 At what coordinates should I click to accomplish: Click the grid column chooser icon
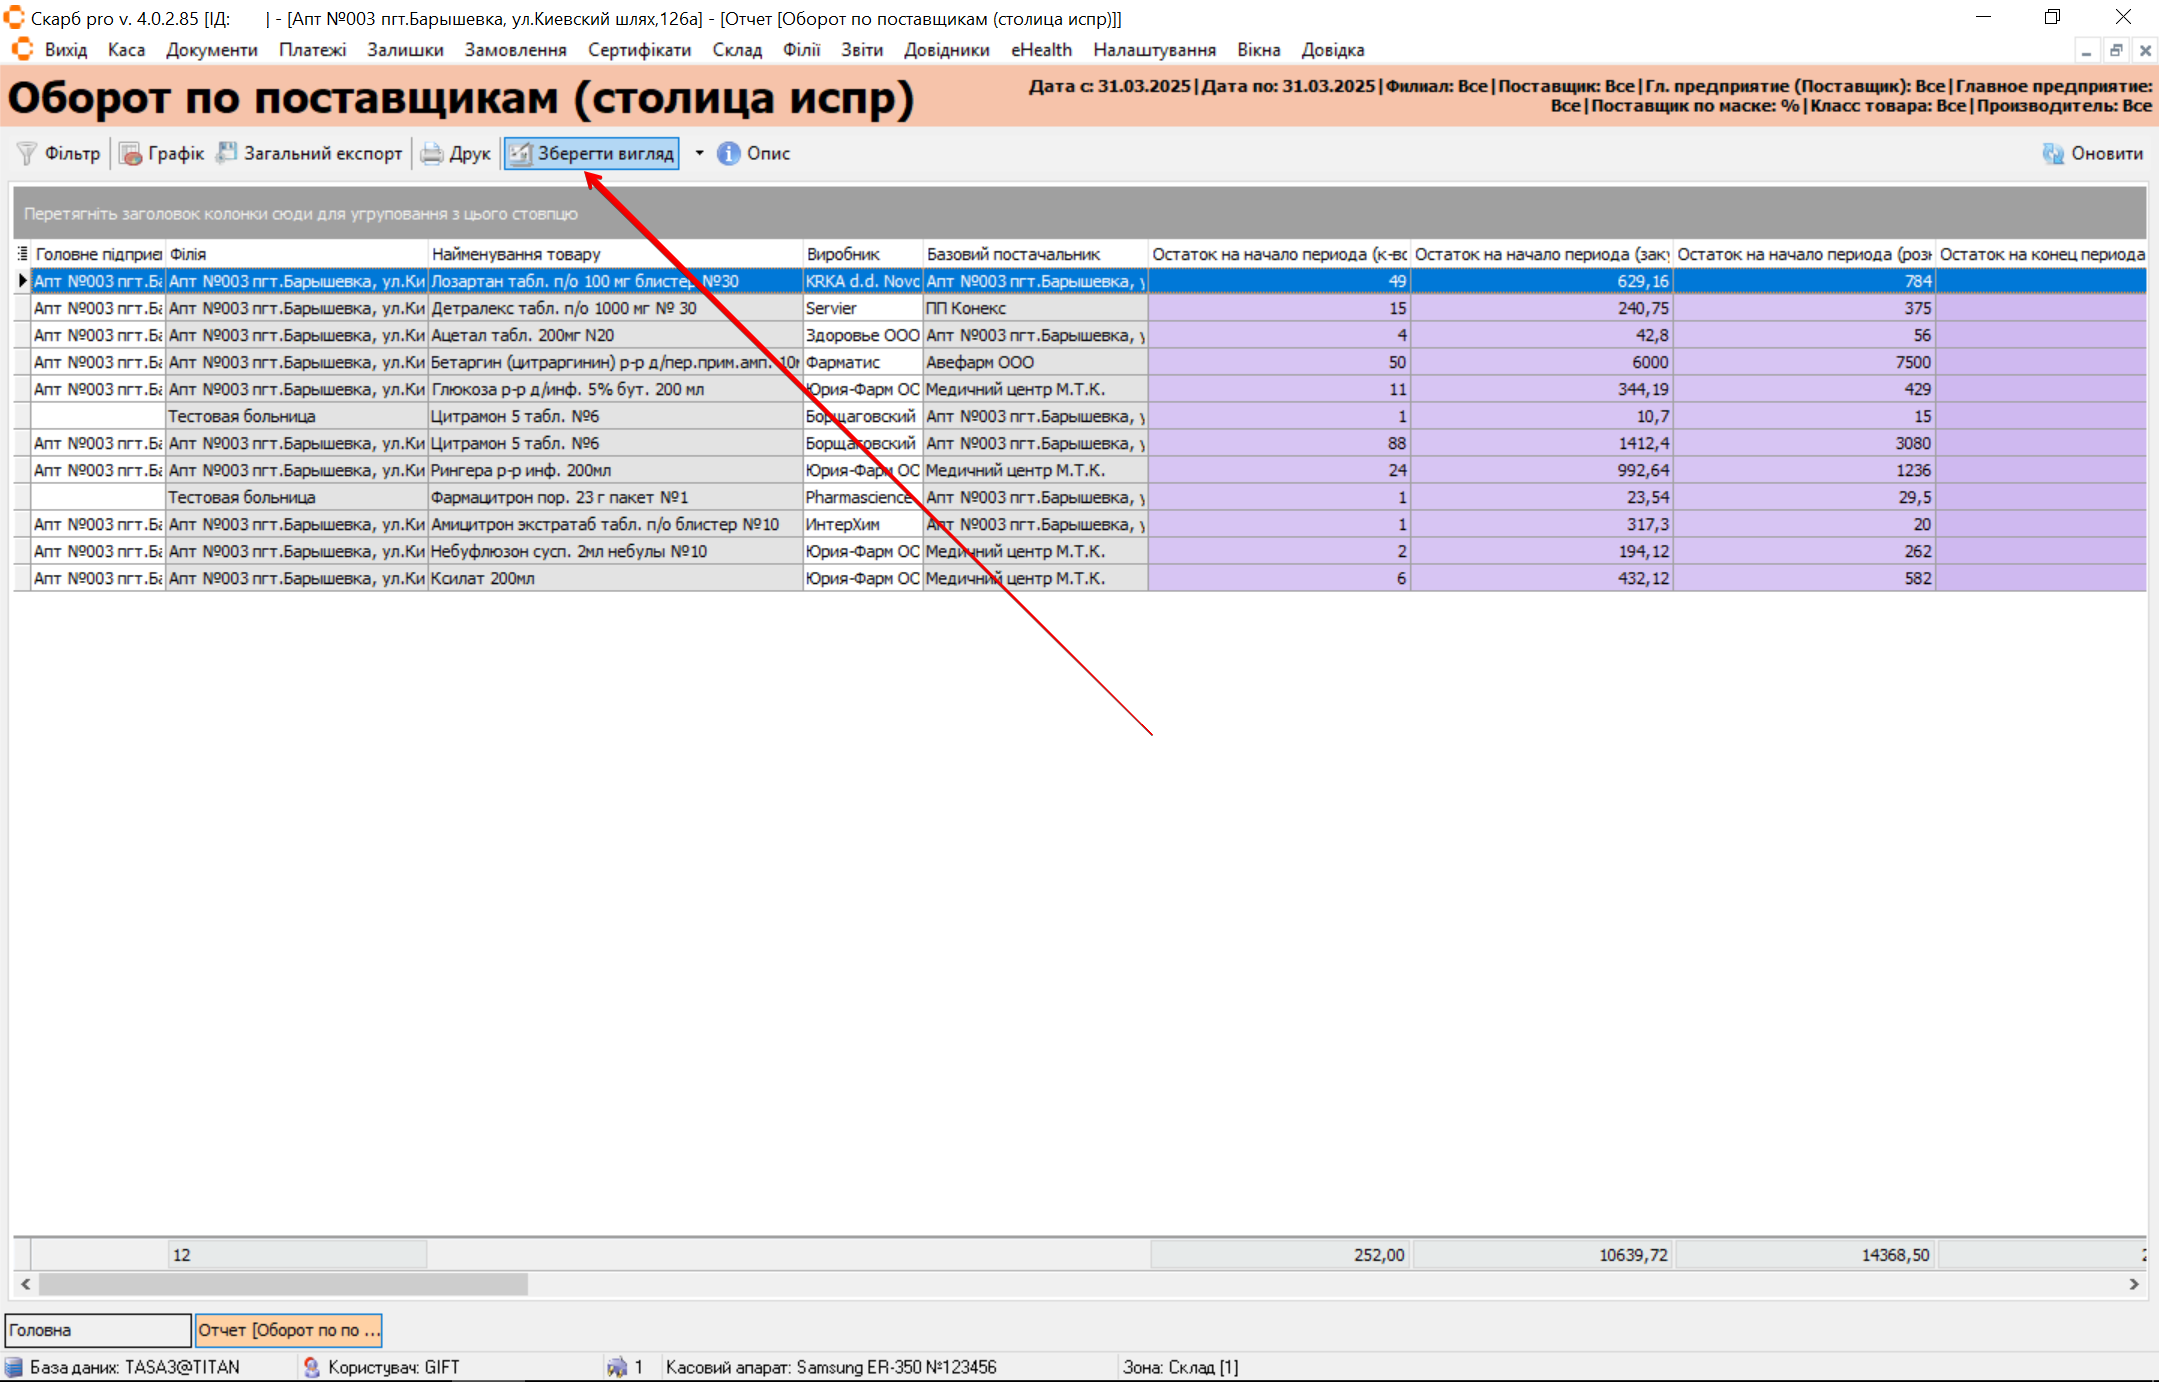point(22,254)
